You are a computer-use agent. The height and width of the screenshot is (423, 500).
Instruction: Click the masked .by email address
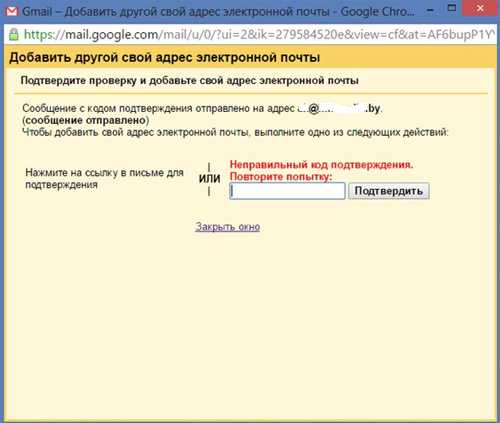tap(339, 109)
